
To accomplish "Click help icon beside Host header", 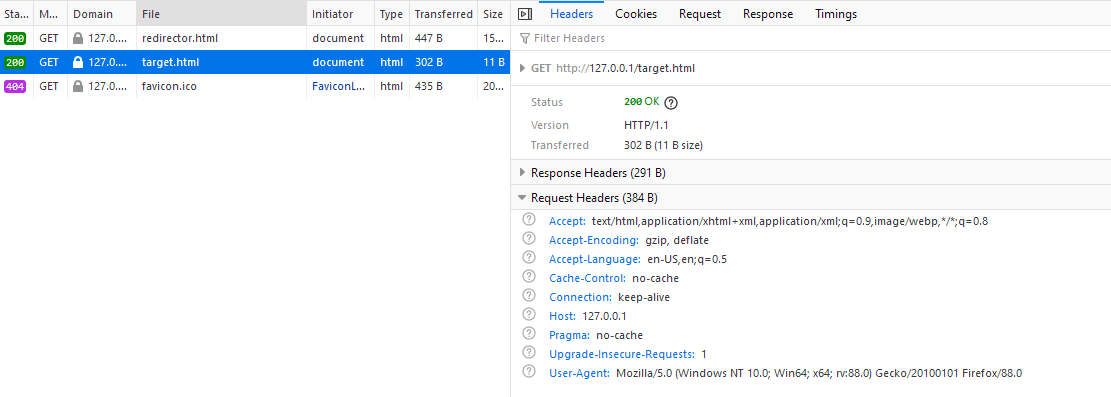I will point(528,315).
